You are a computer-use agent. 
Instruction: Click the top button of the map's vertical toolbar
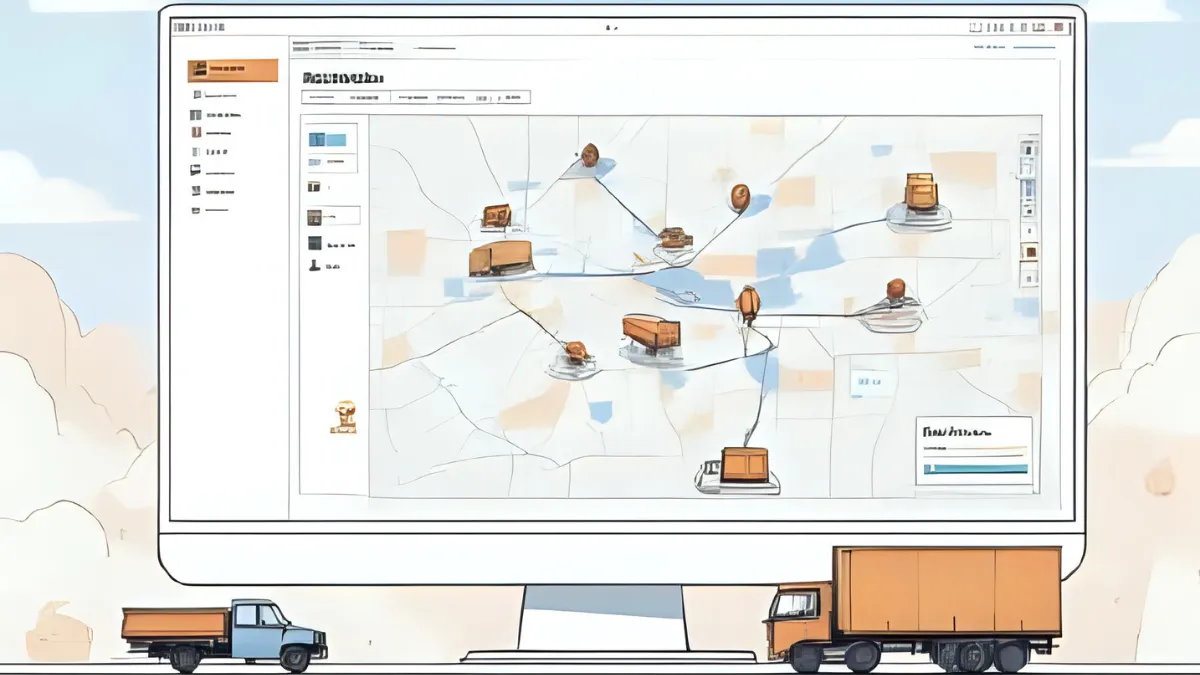pos(1028,150)
